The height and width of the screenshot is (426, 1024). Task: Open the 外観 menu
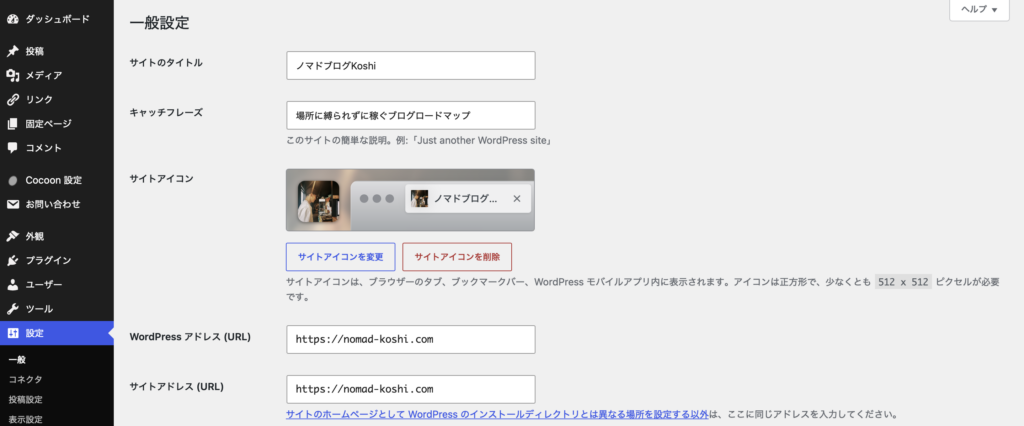tap(57, 237)
